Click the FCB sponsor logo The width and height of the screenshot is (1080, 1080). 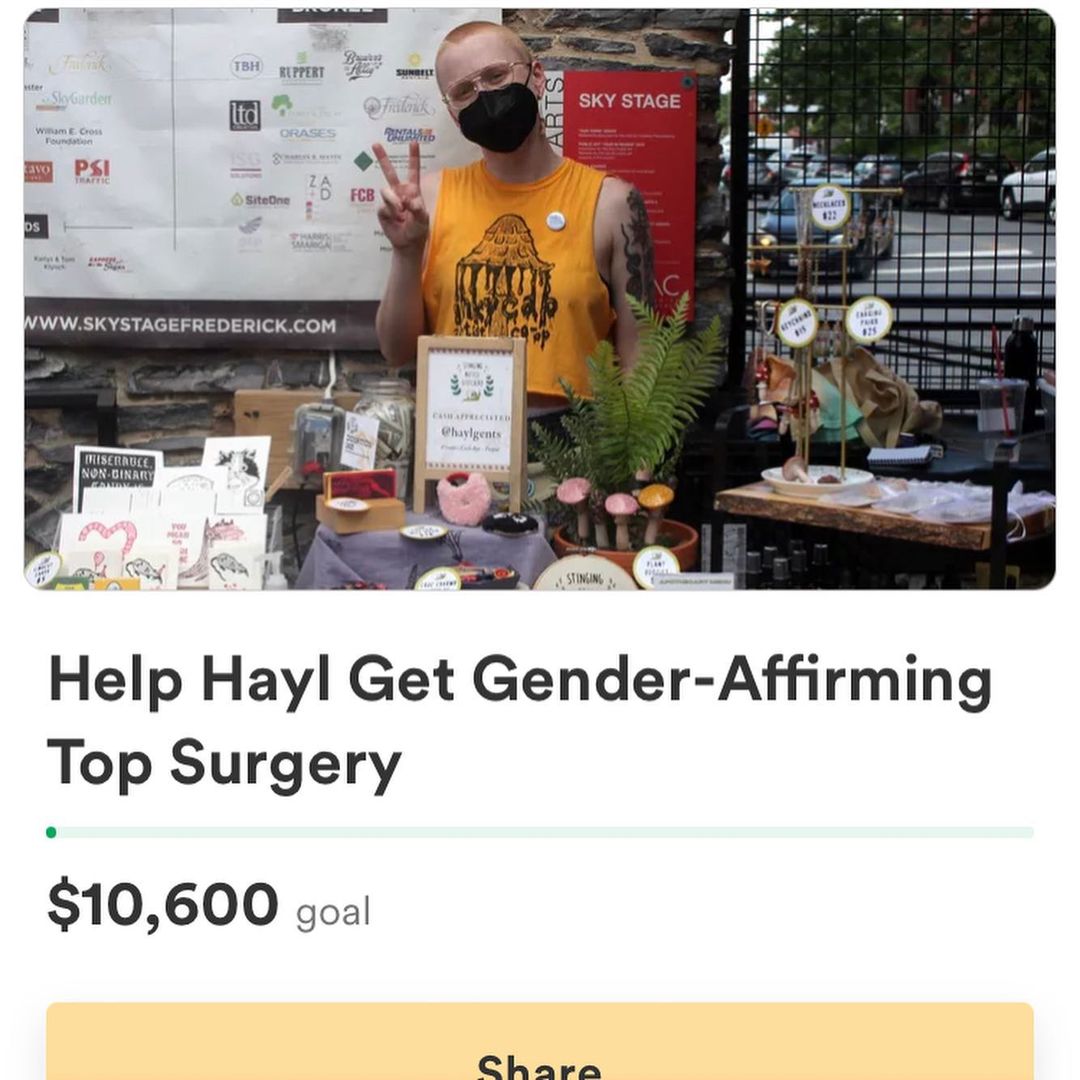[362, 196]
